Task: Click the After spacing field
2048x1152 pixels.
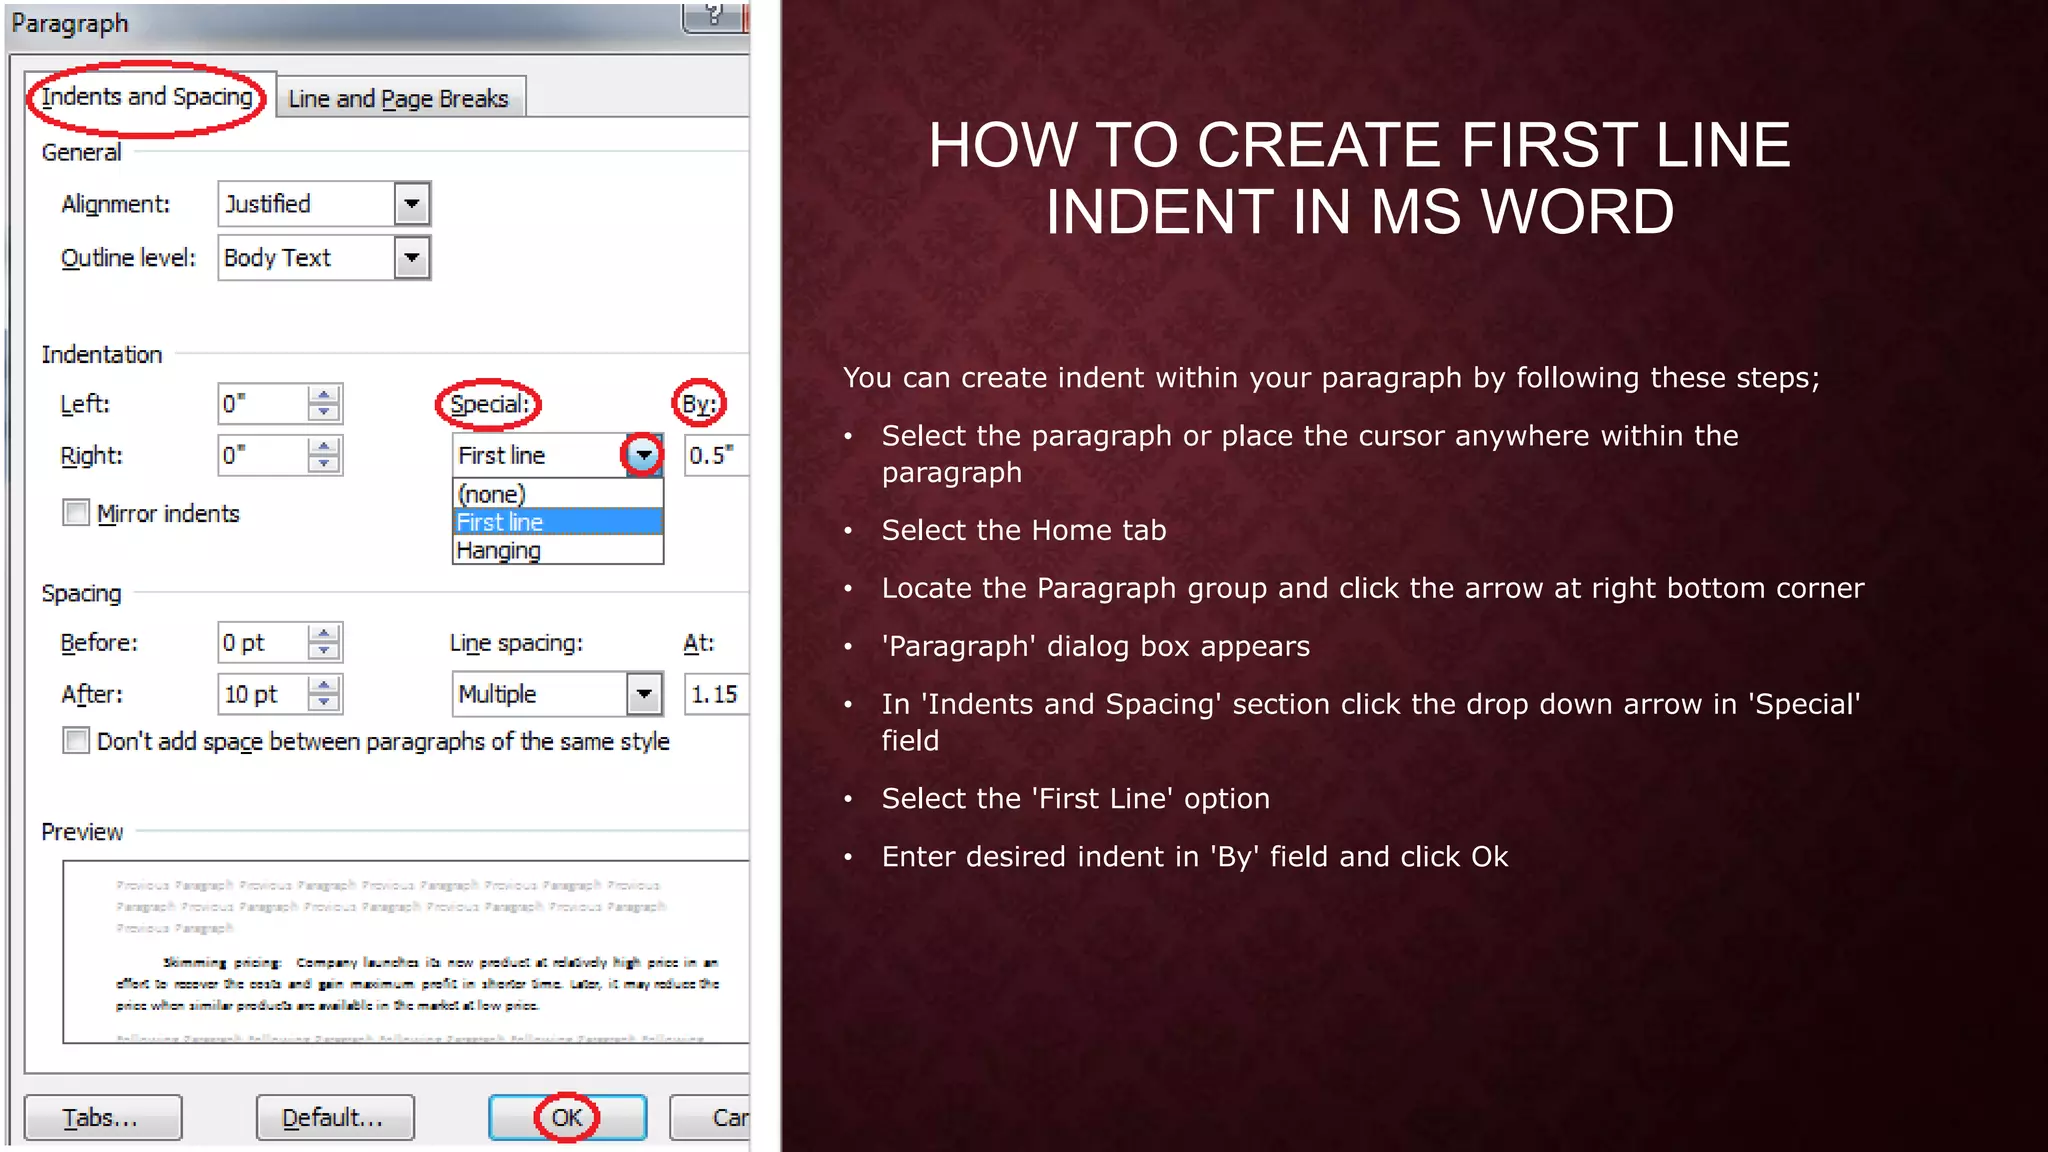Action: pos(262,694)
